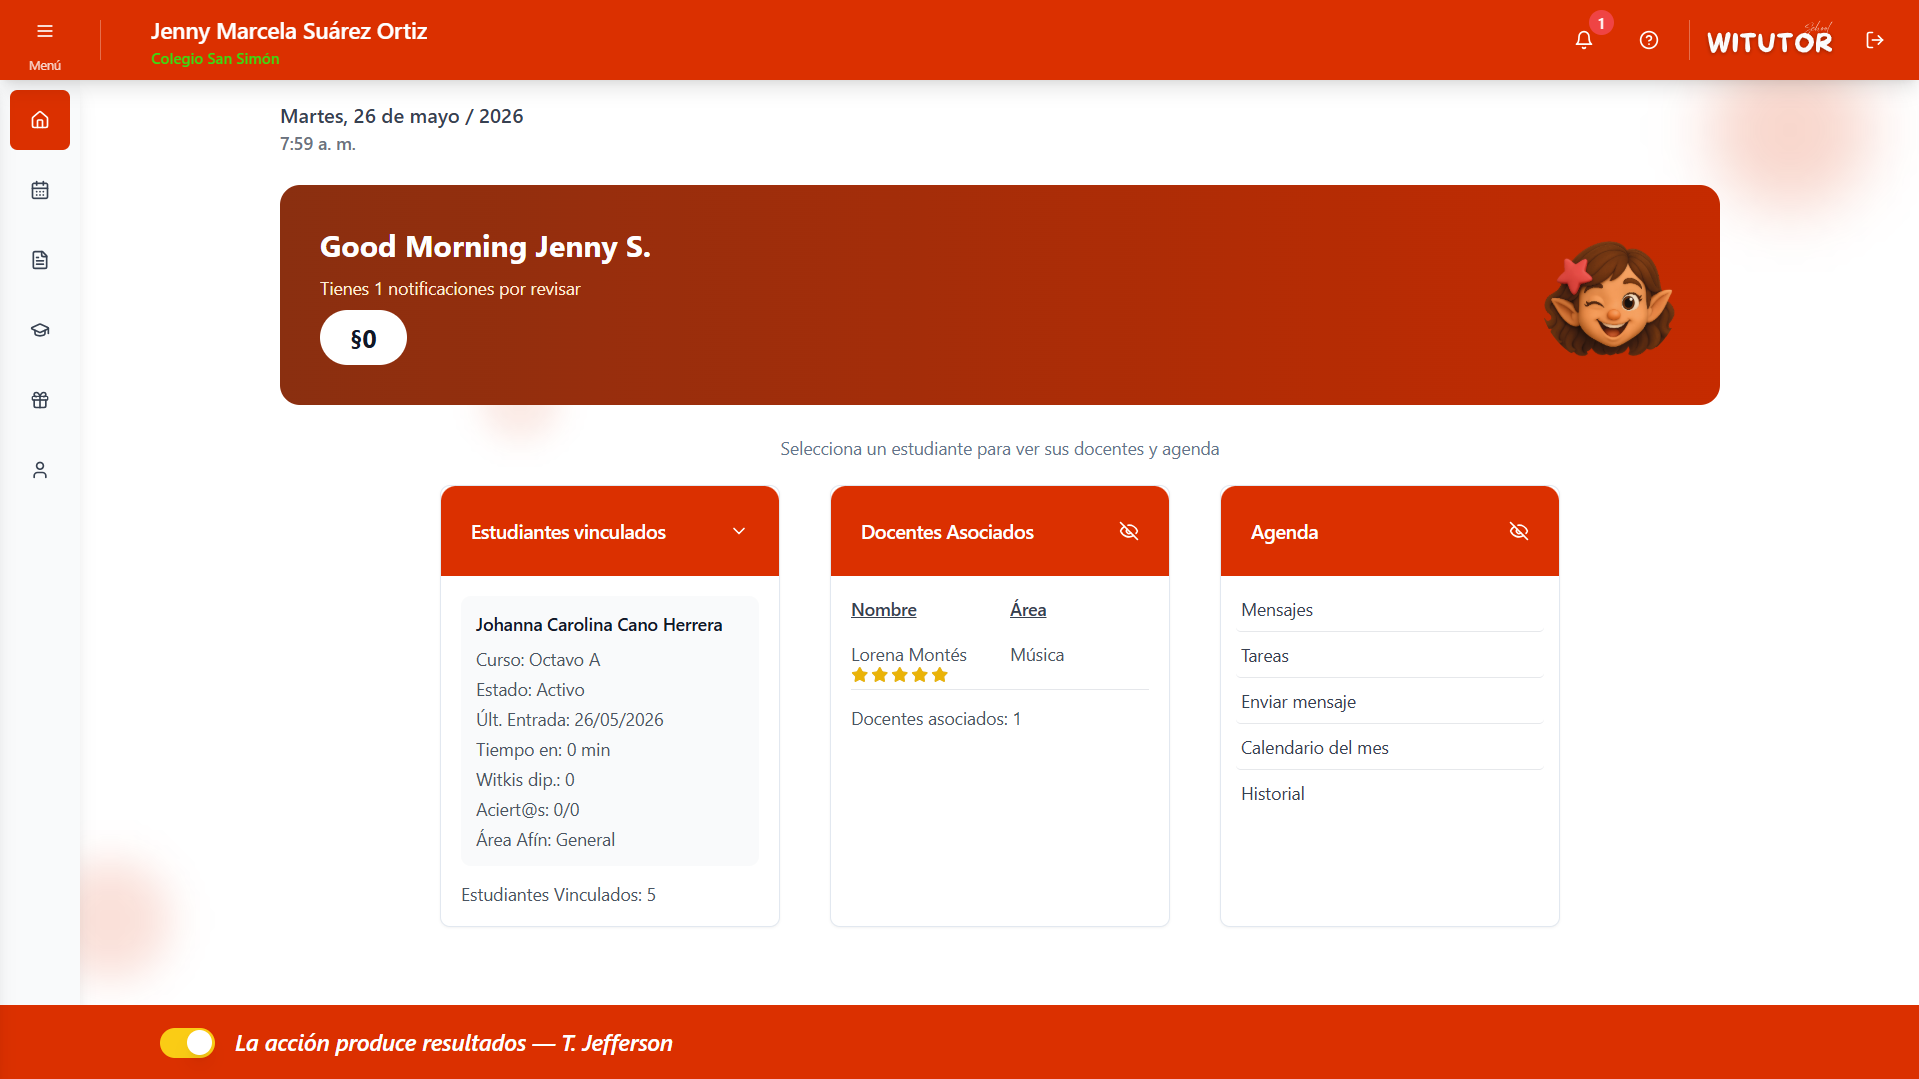Open the gift rewards sidebar icon

pos(40,400)
